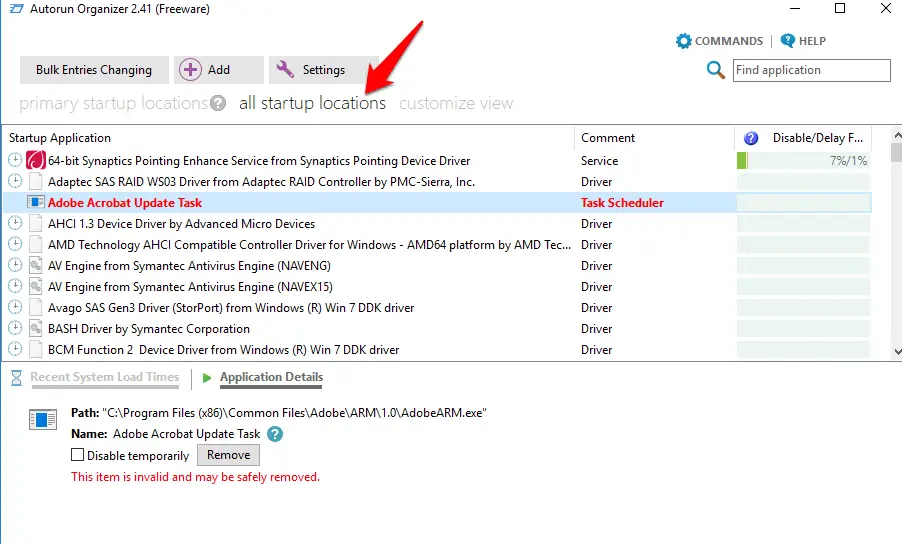Open Settings
Screen dimensions: 902x544
pyautogui.click(x=324, y=70)
